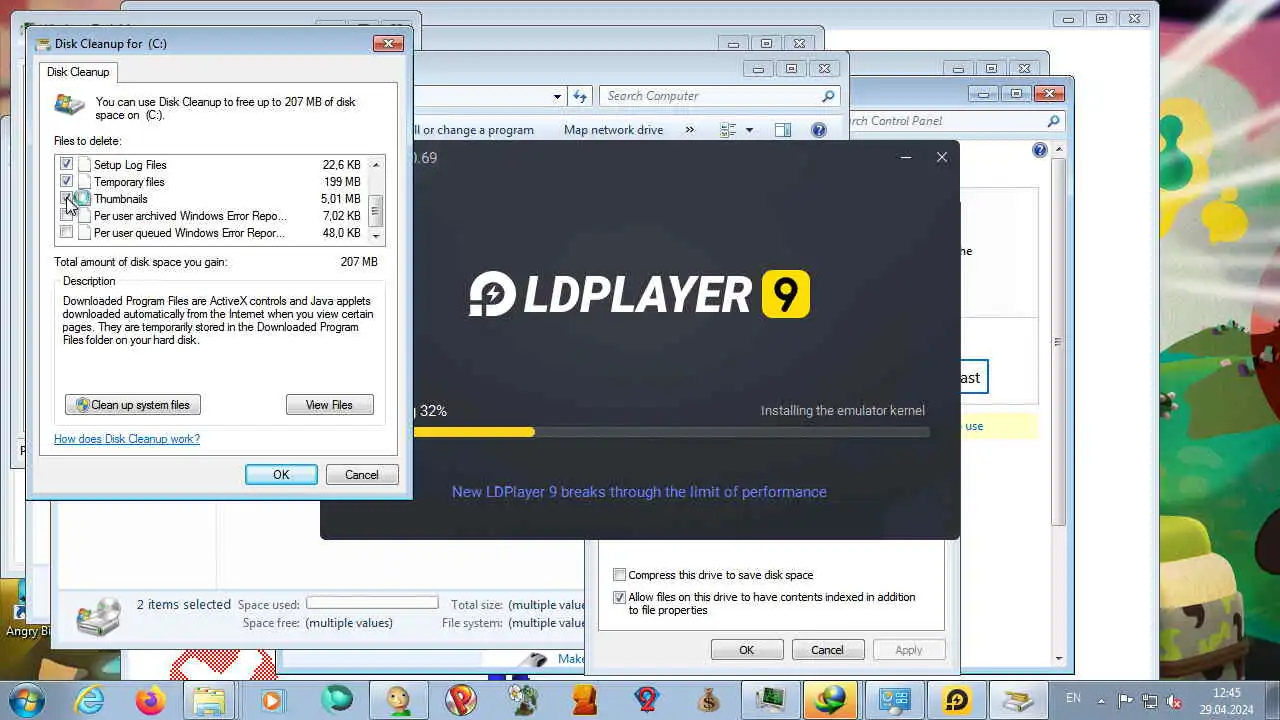Click scroll-up arrow of Files to delete list
The width and height of the screenshot is (1280, 720).
pyautogui.click(x=376, y=164)
